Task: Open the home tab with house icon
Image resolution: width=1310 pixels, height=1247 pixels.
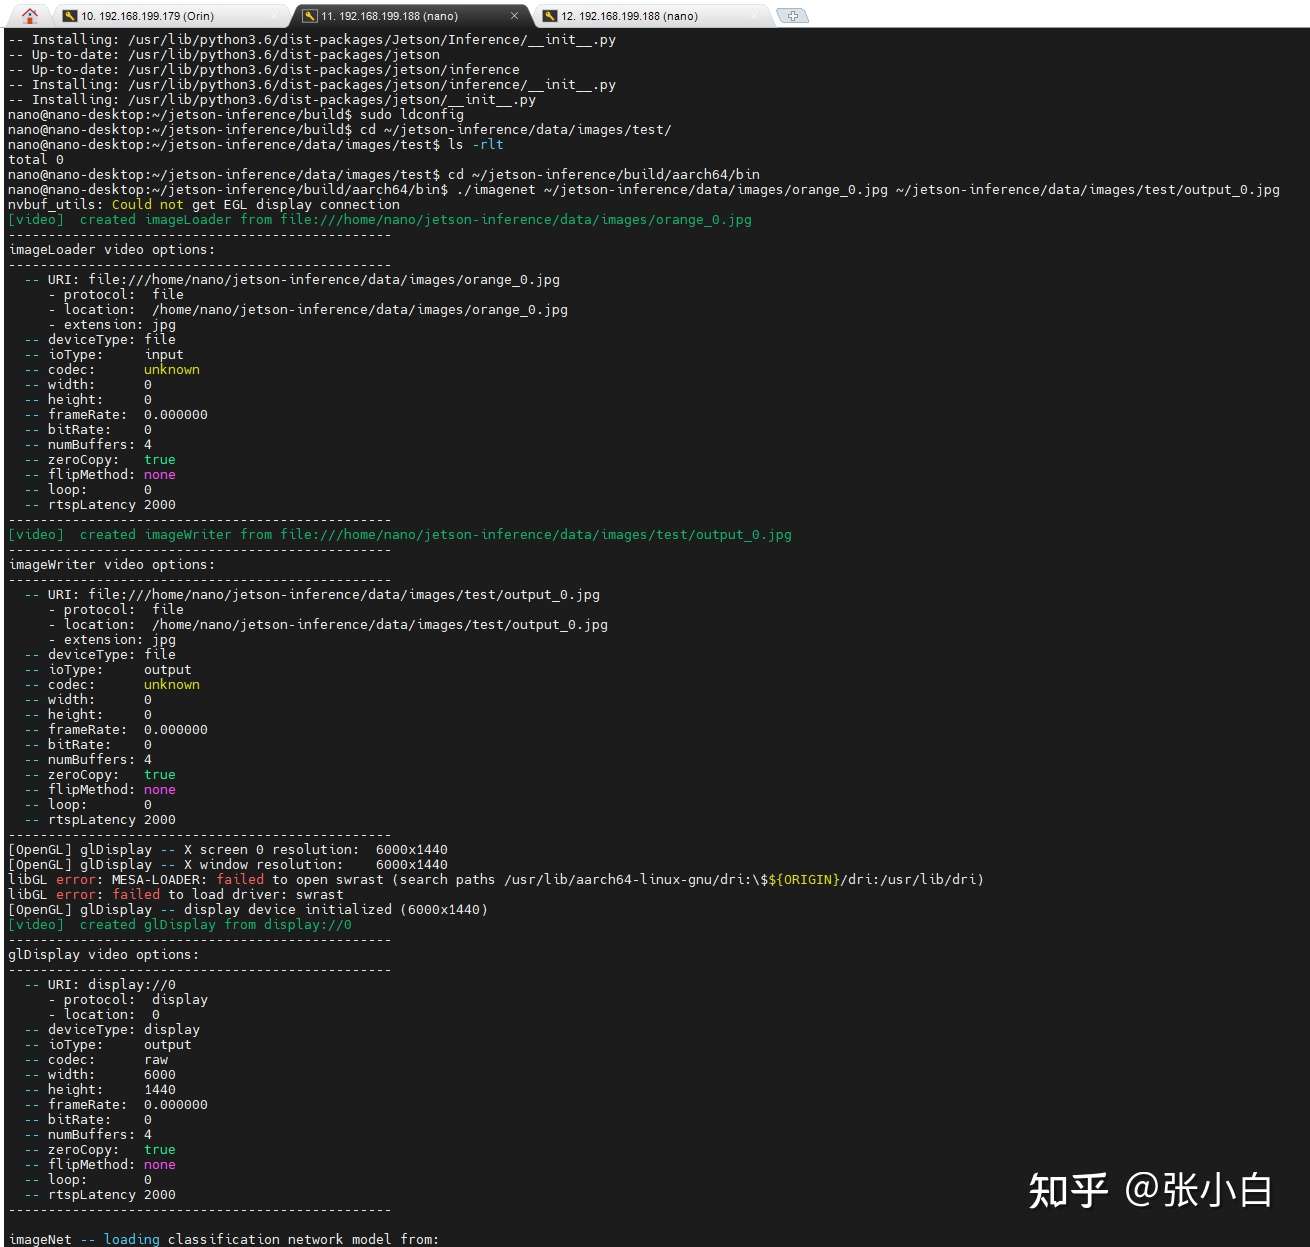Action: pyautogui.click(x=30, y=15)
